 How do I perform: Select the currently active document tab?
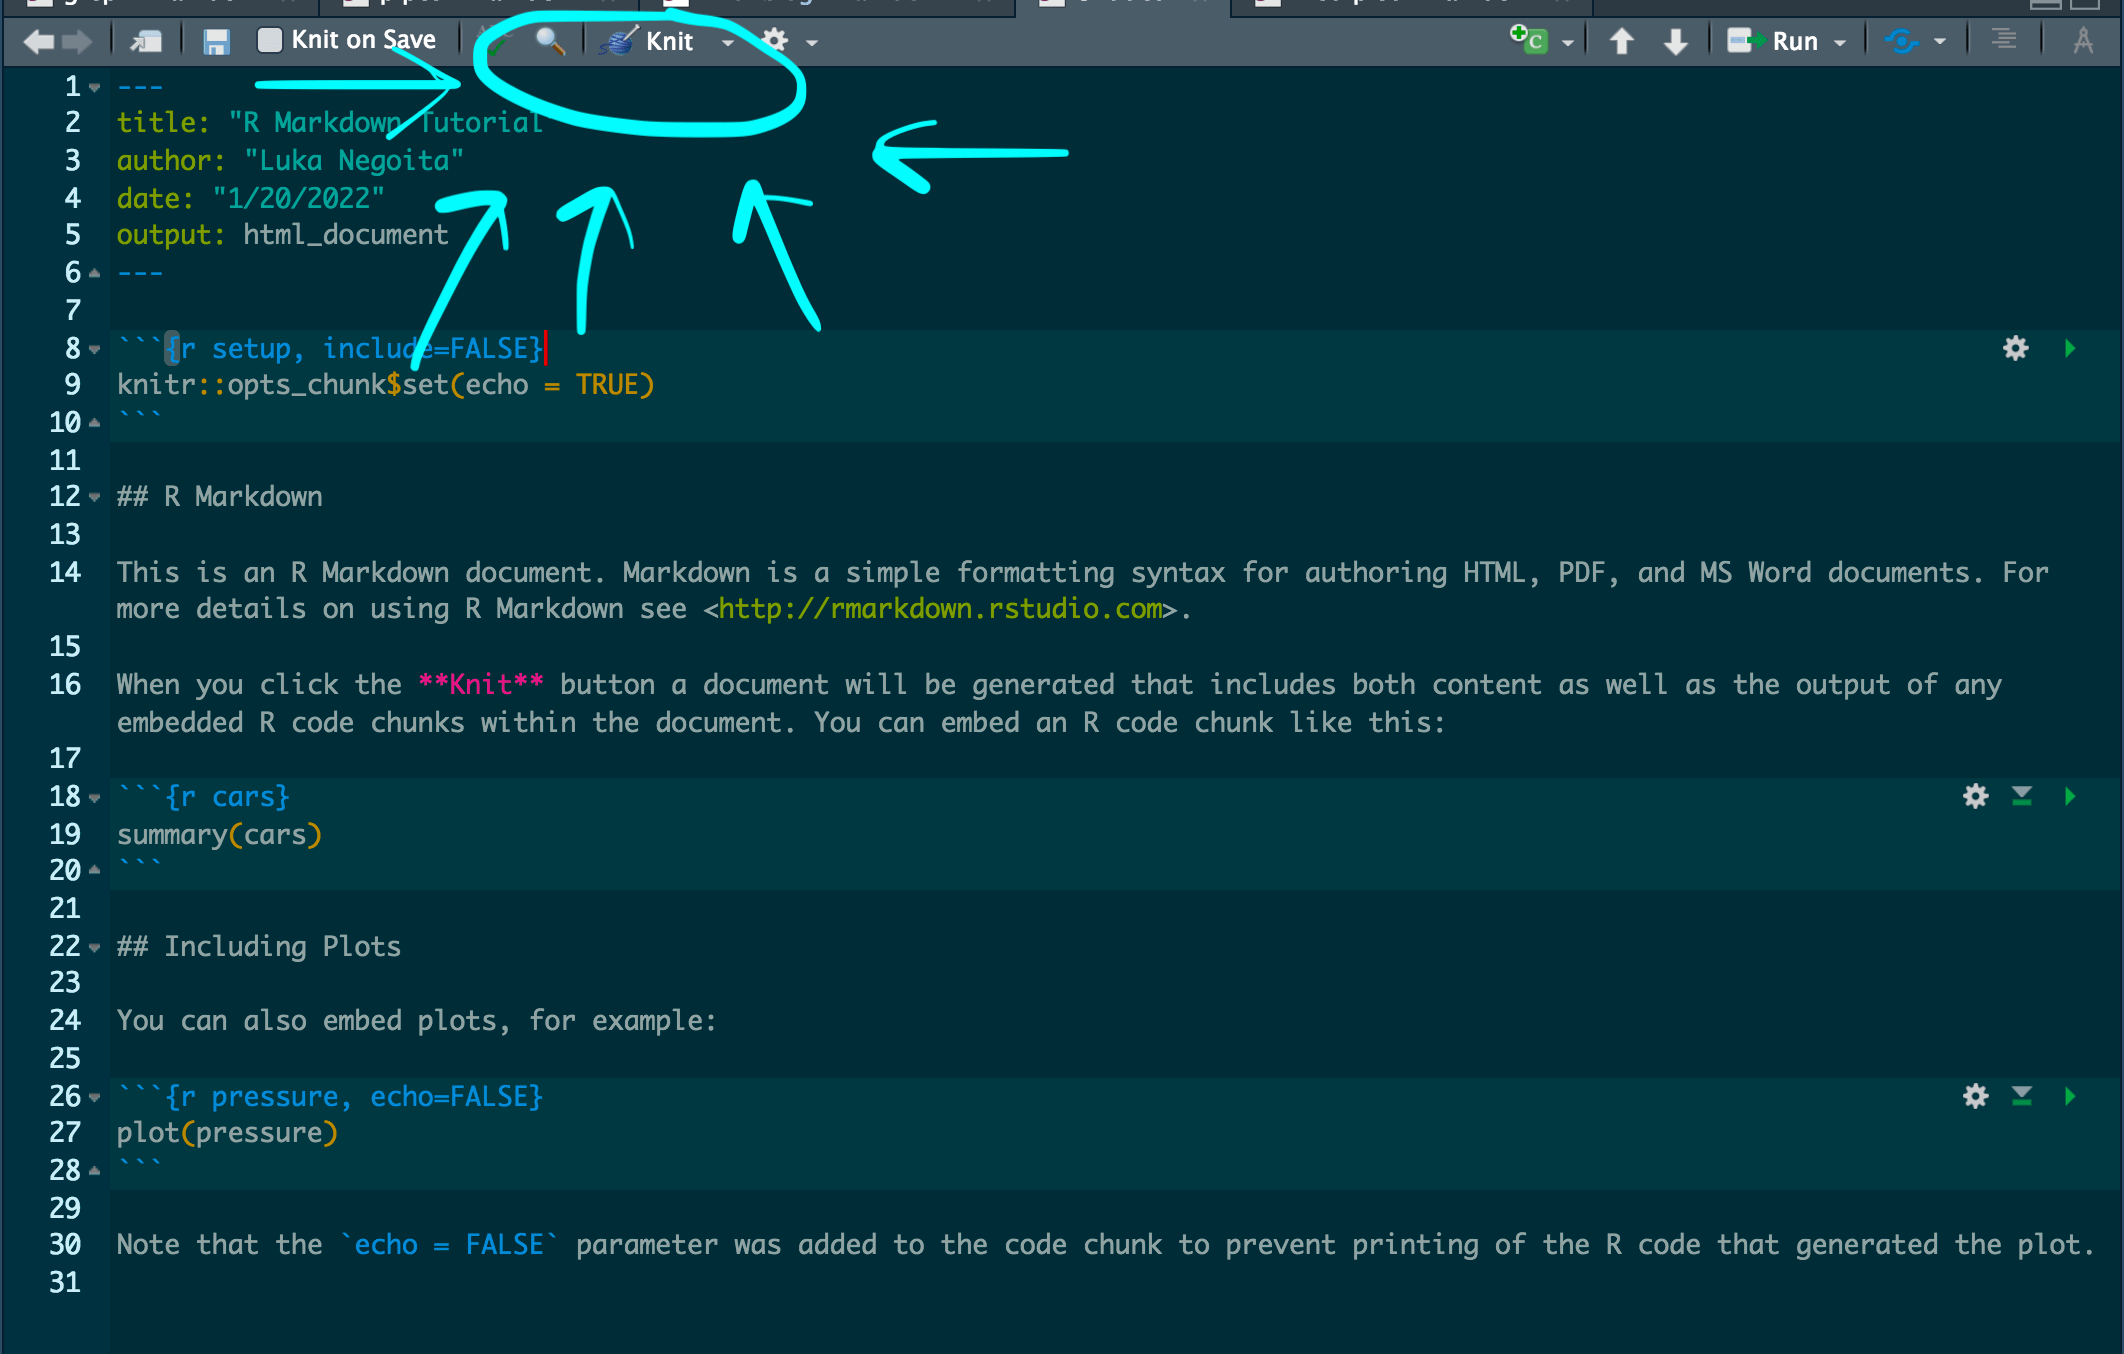tap(1120, 4)
